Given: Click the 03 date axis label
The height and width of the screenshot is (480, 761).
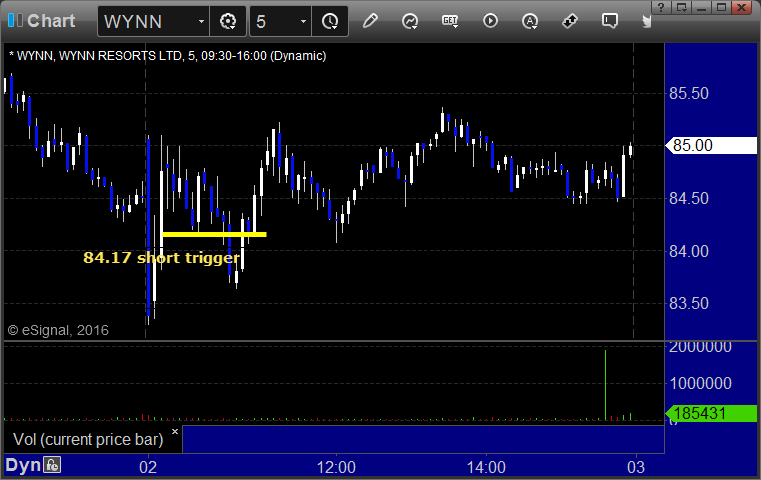Looking at the screenshot, I should point(636,467).
